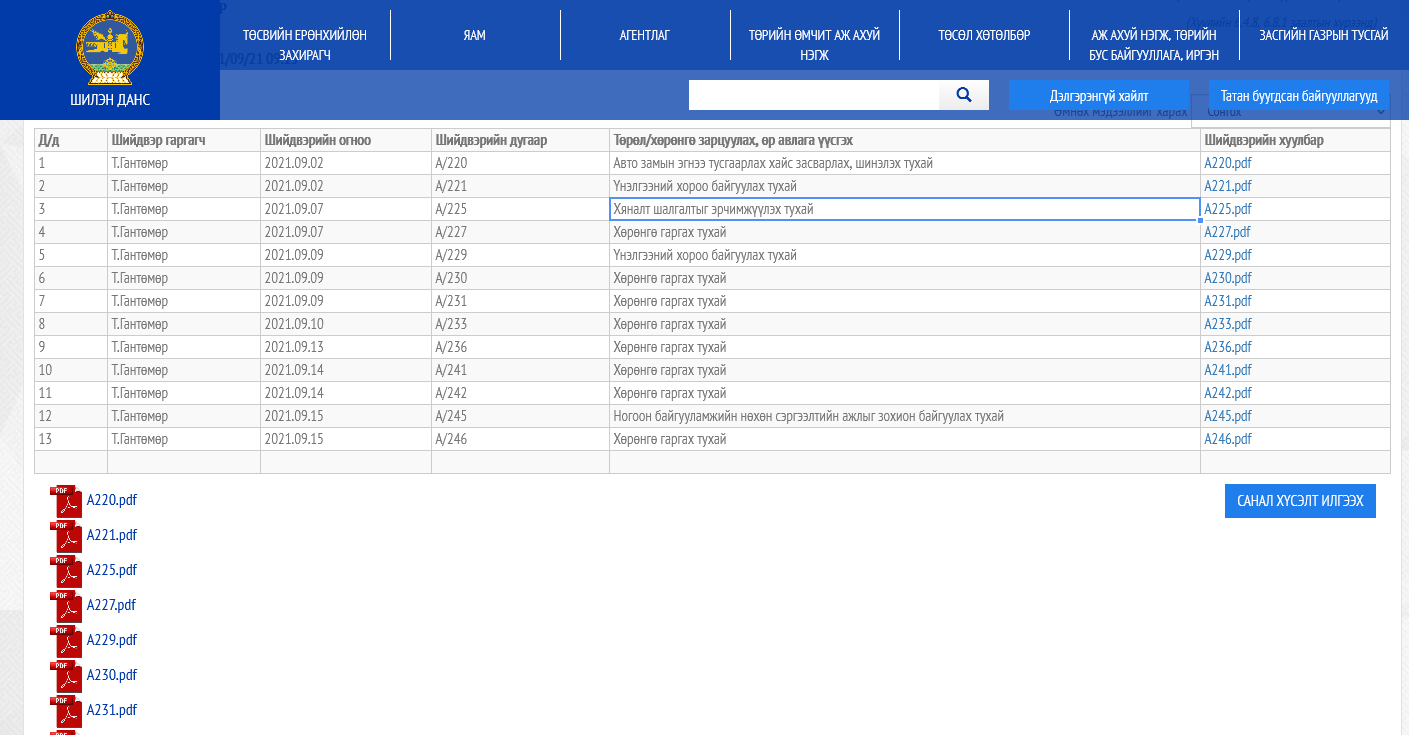
Task: Open A221.pdf in the file list
Action: pyautogui.click(x=112, y=535)
